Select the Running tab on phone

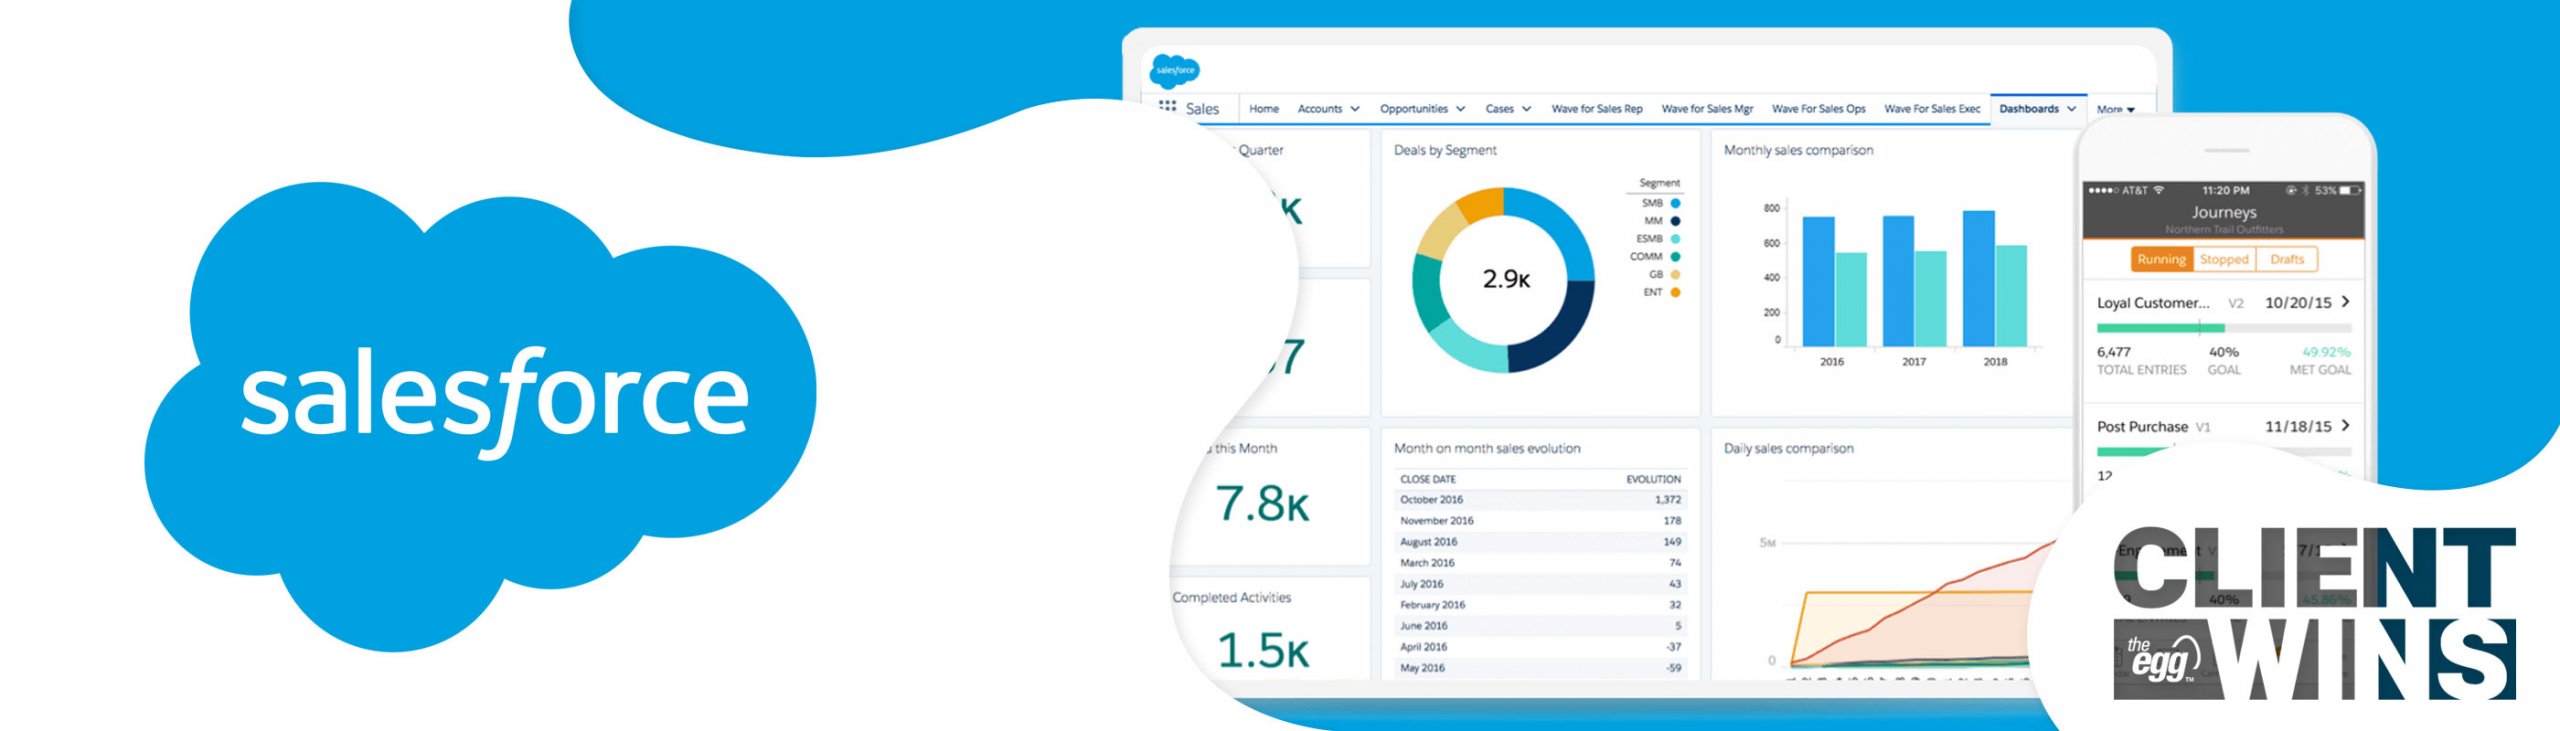tap(2161, 259)
